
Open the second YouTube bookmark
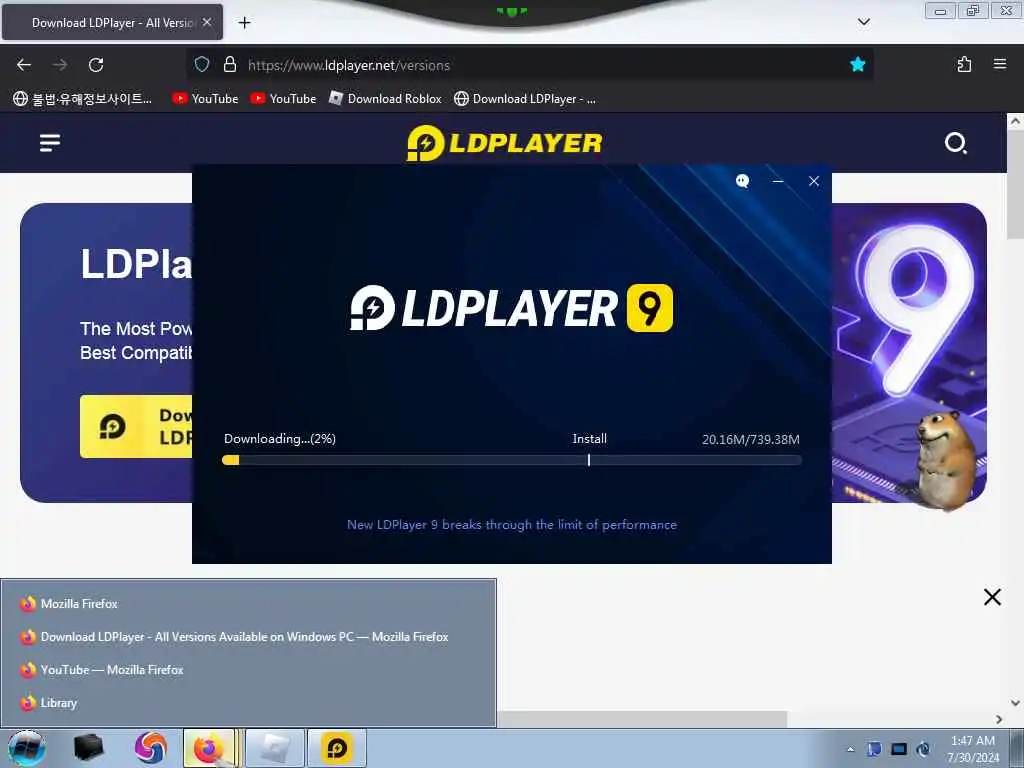tap(283, 99)
